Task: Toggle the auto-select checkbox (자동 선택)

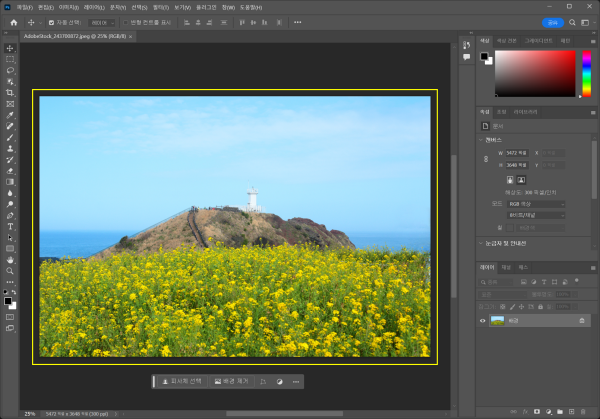Action: [x=51, y=22]
